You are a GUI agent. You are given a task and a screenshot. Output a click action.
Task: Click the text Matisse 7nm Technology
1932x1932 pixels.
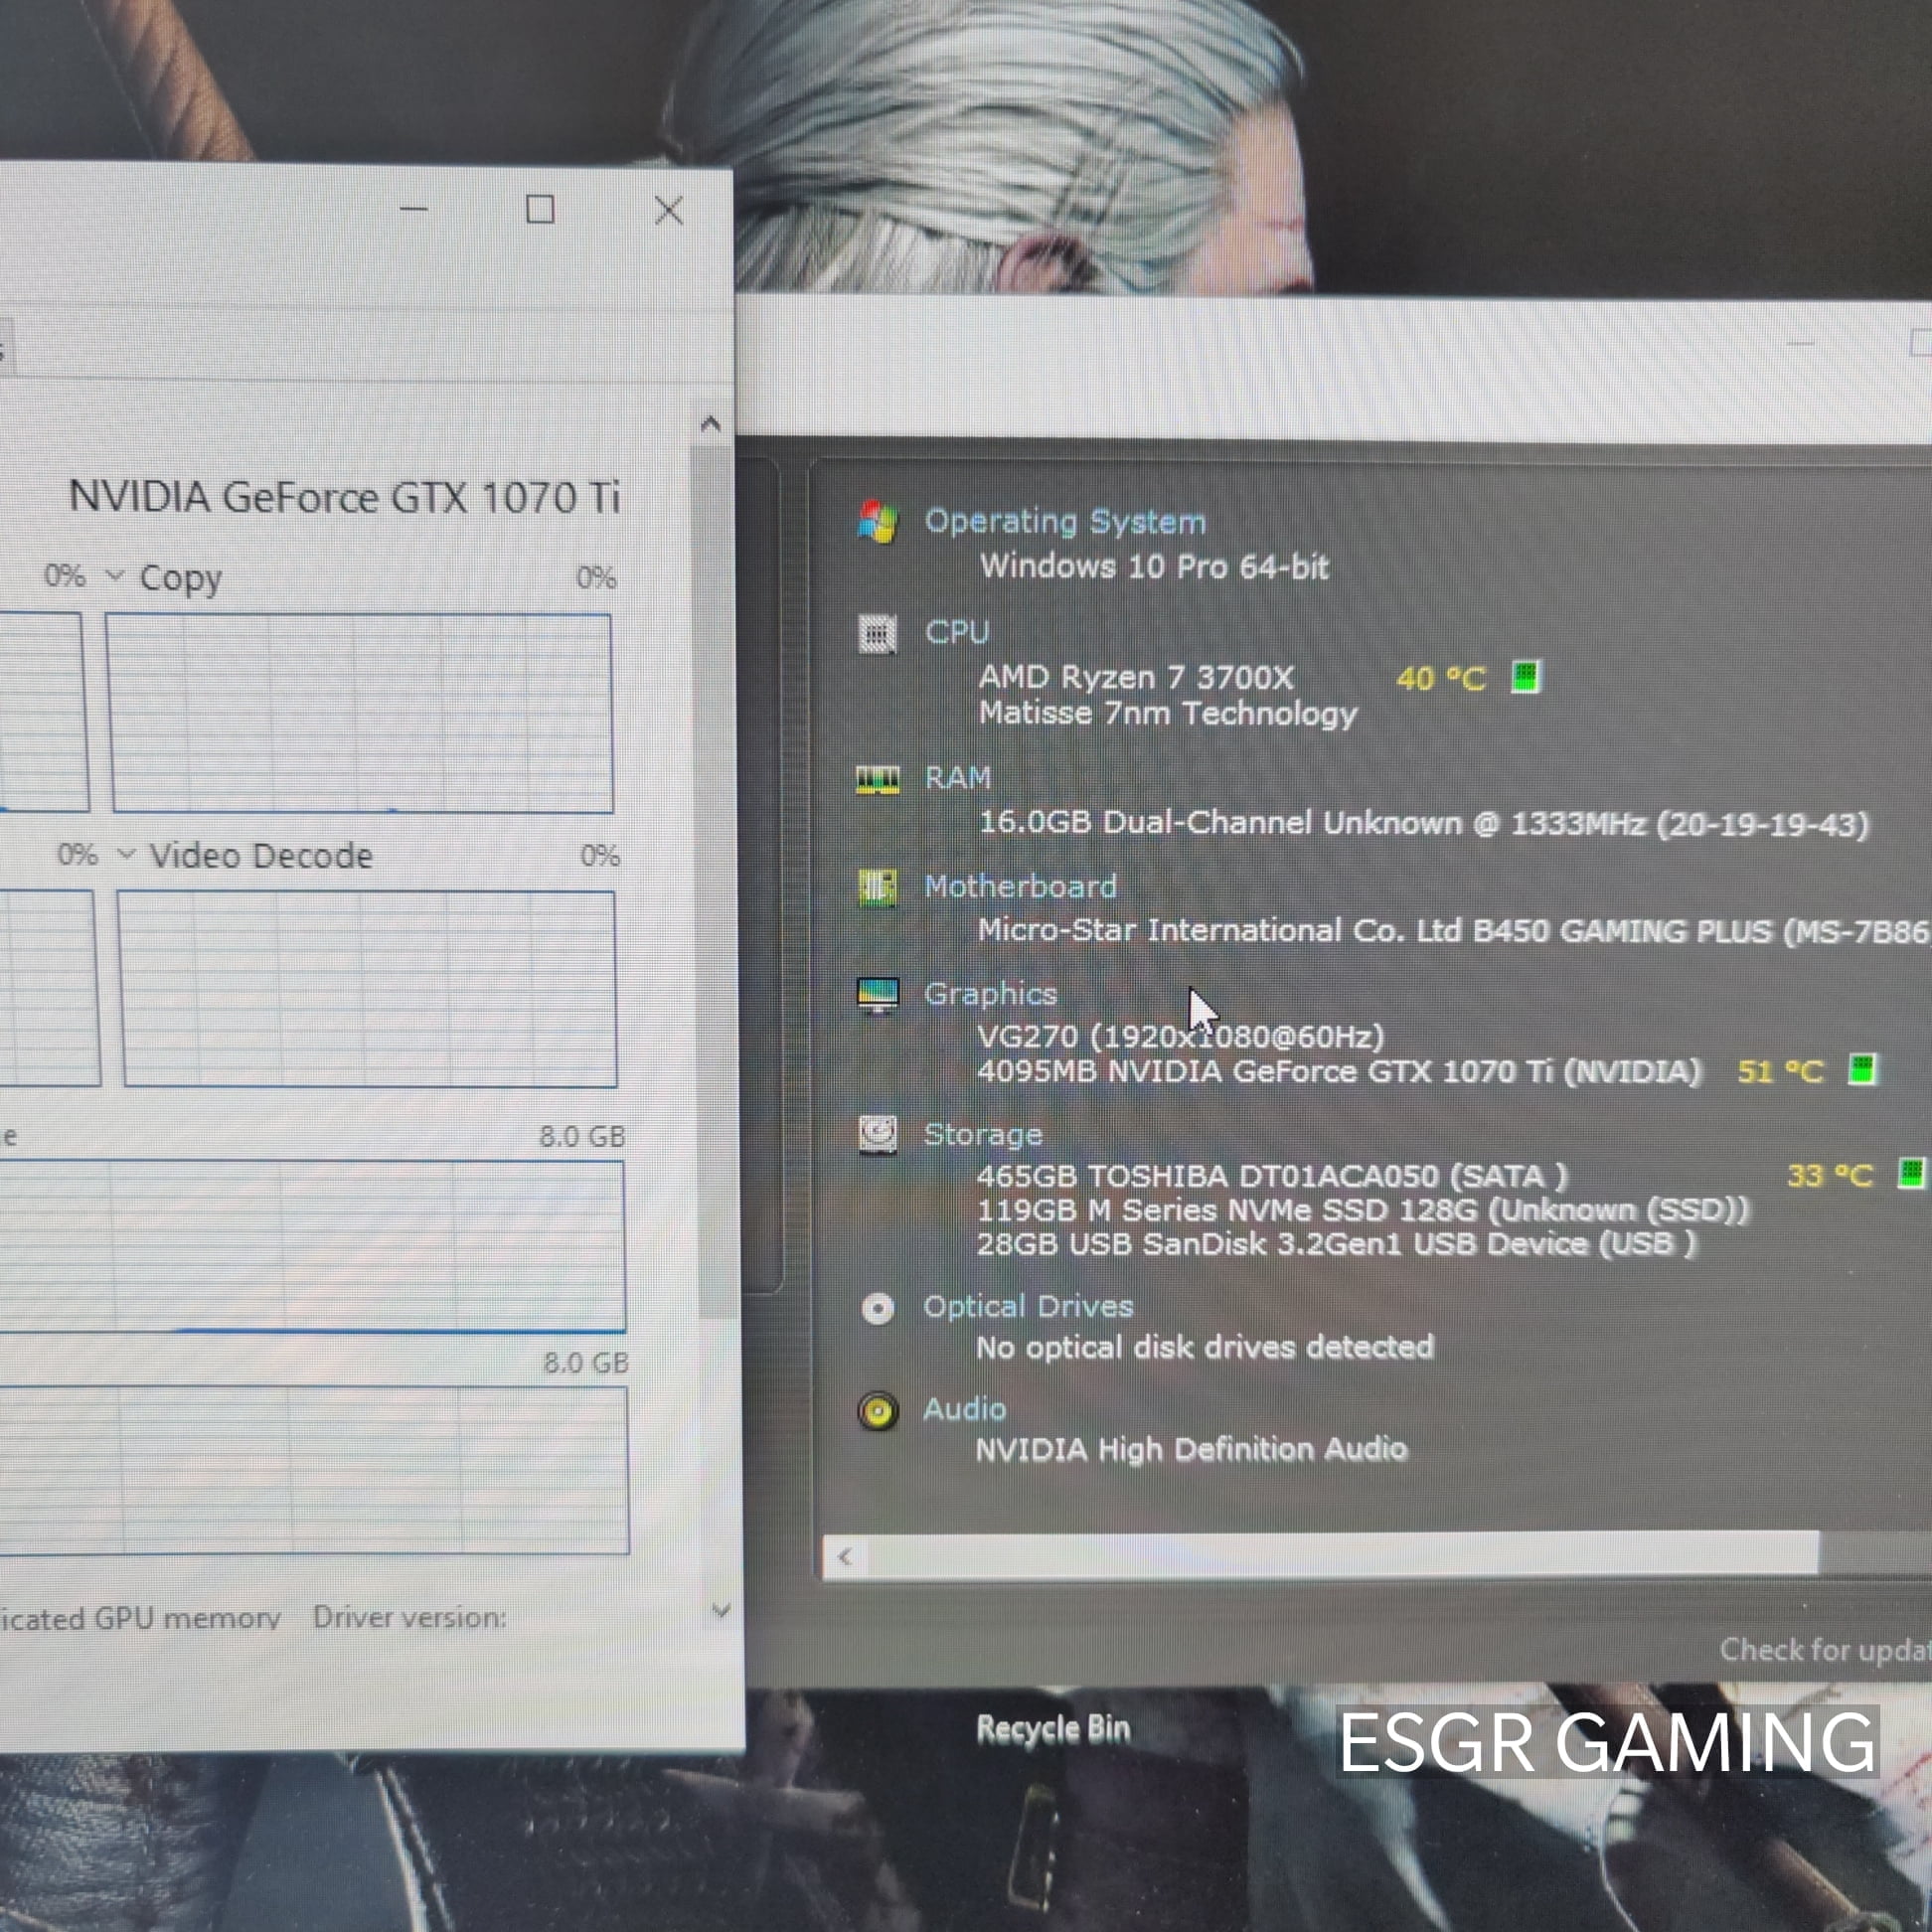[x=1168, y=713]
